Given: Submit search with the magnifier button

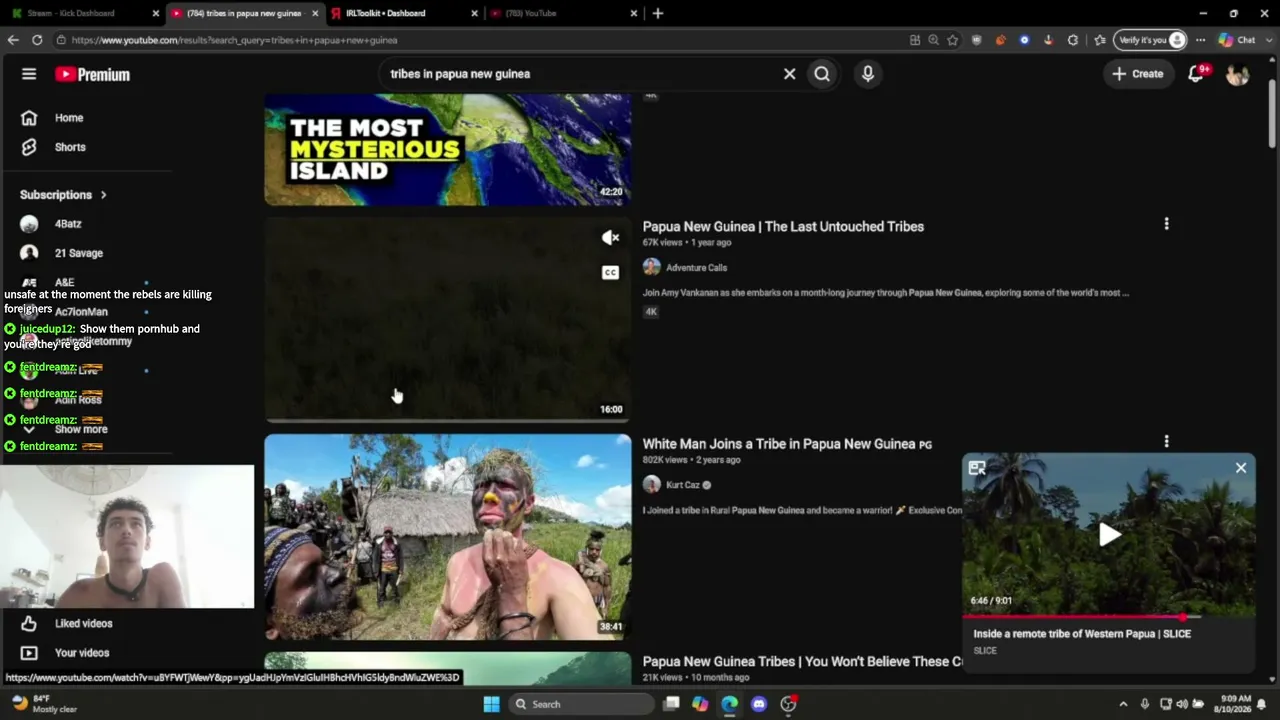Looking at the screenshot, I should coord(822,74).
